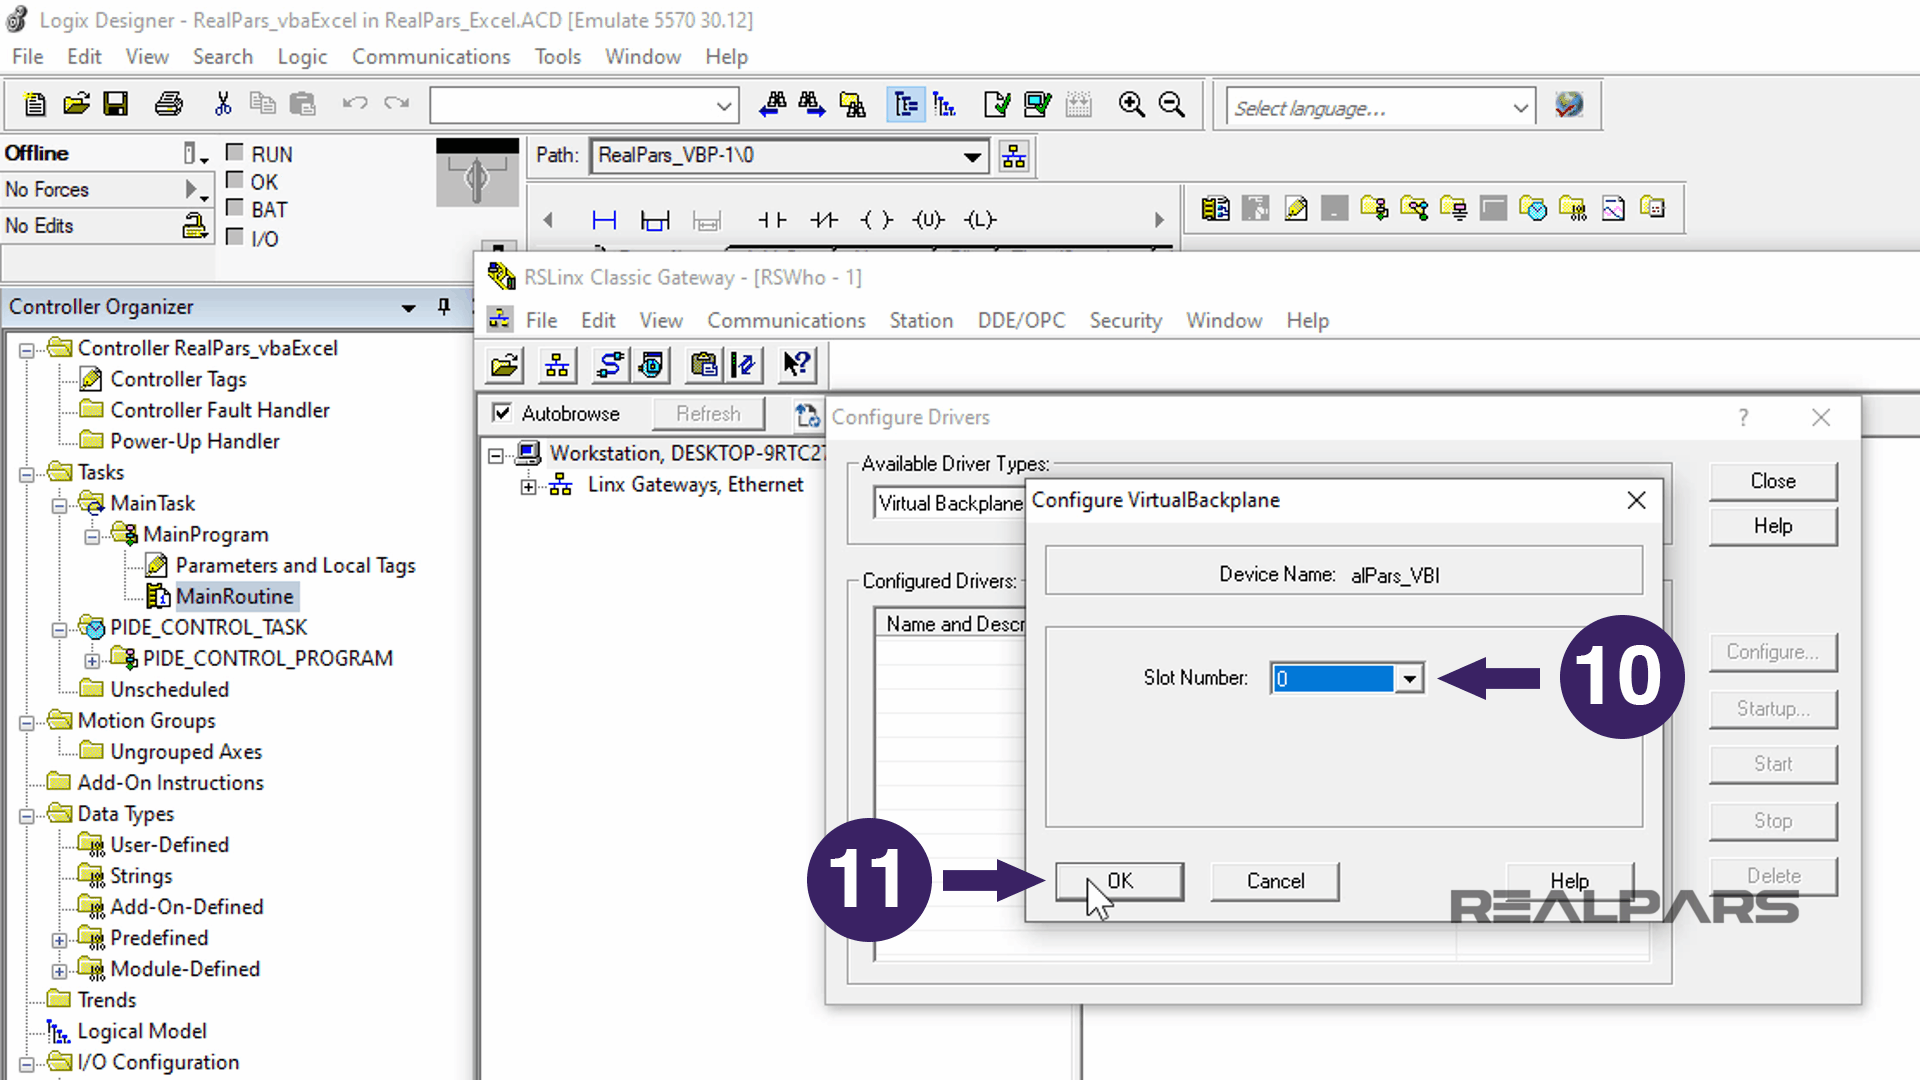Cut selection with the scissors icon
Screen dimensions: 1920x1080
pos(223,105)
